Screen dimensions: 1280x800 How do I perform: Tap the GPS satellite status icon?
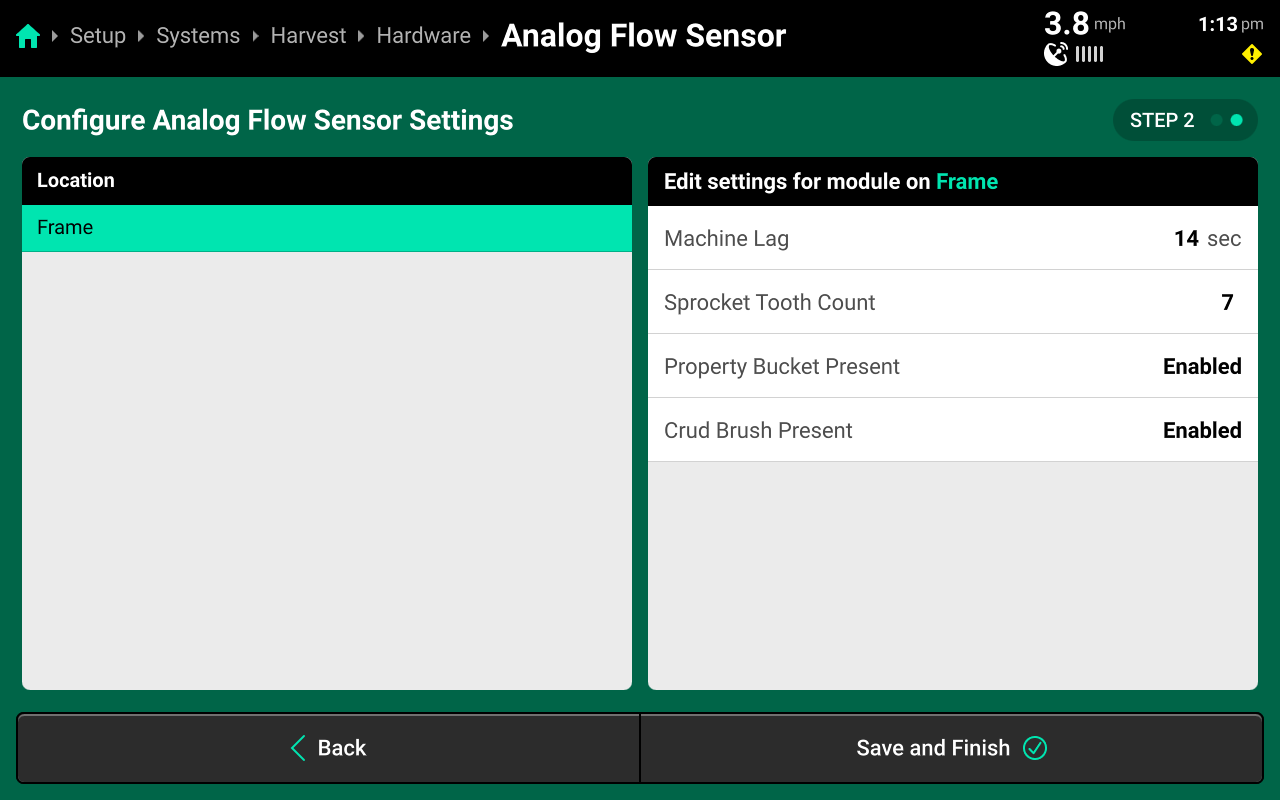coord(1056,54)
